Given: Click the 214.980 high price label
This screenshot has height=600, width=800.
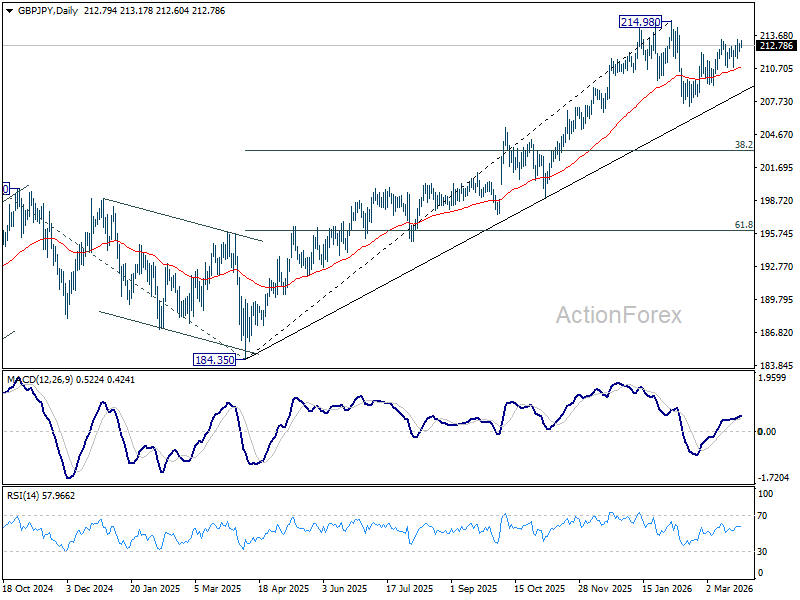Looking at the screenshot, I should (640, 22).
